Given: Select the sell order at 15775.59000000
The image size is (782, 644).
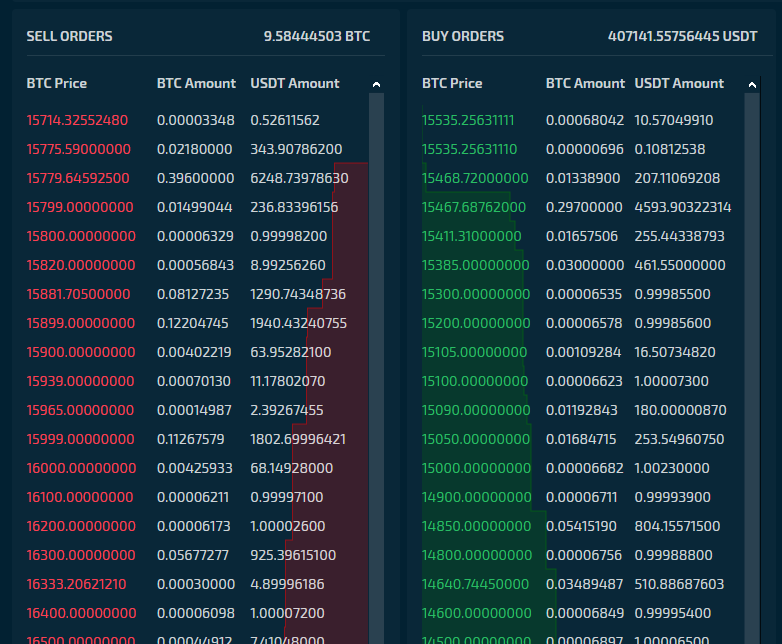Looking at the screenshot, I should (x=197, y=149).
